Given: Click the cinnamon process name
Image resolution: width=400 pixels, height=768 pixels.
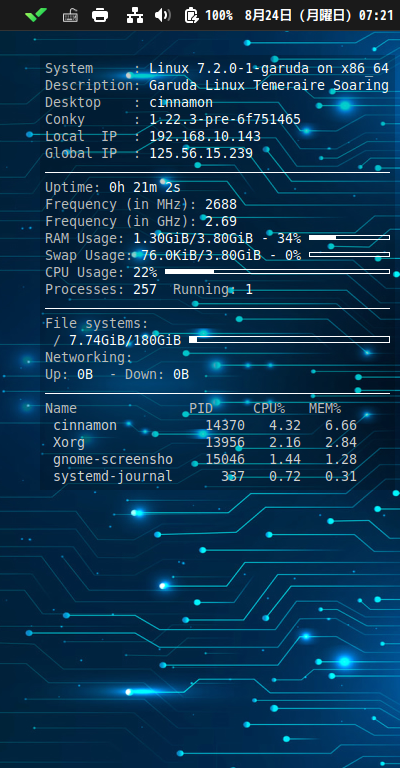Looking at the screenshot, I should [x=85, y=426].
